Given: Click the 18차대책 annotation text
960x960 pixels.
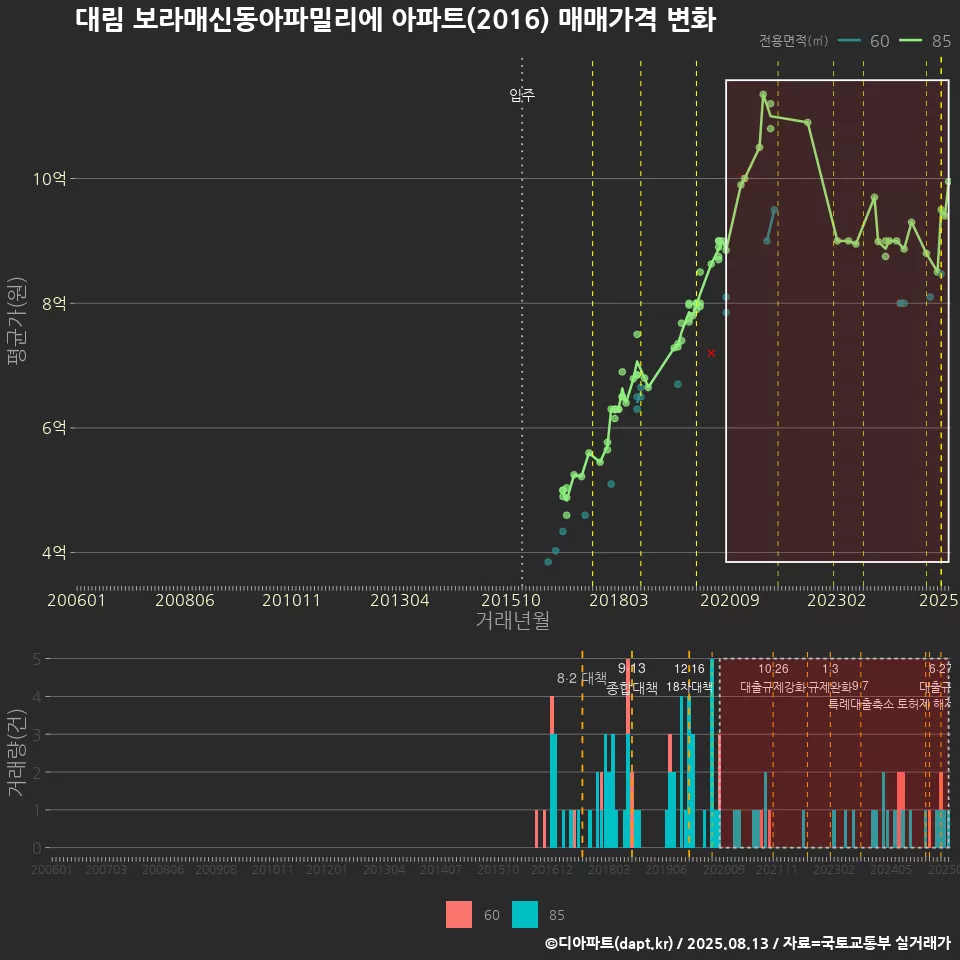Looking at the screenshot, I should tap(689, 687).
